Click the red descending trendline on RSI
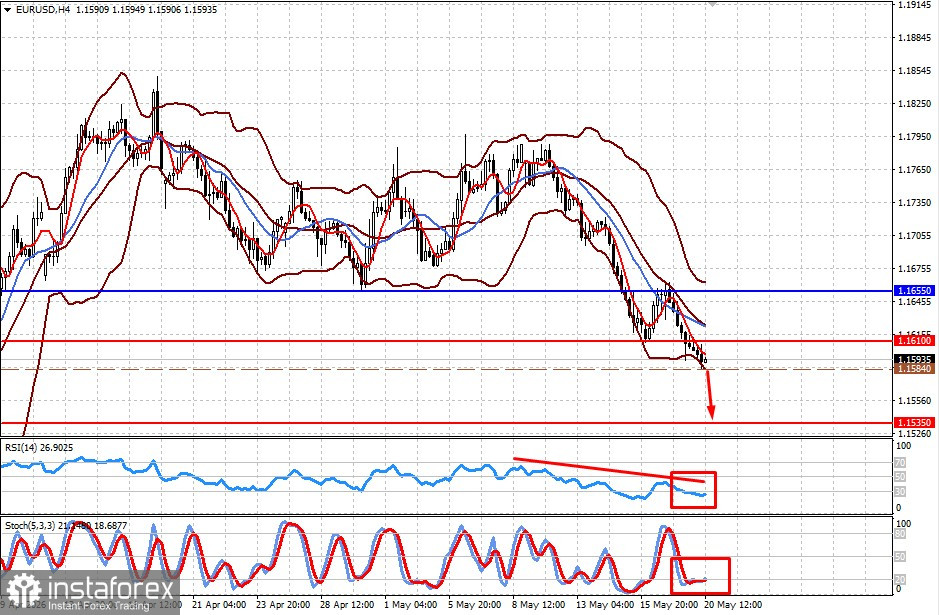 609,470
